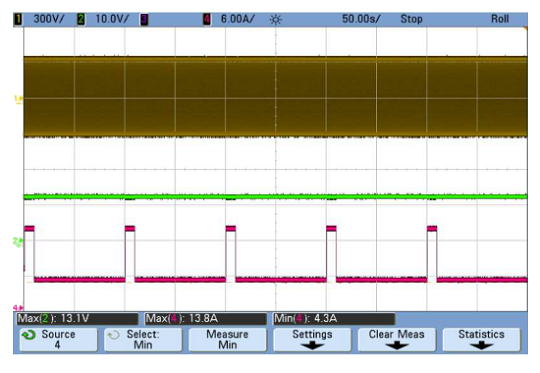Click the green Source rotate arrow icon
540x373 pixels.
pyautogui.click(x=29, y=335)
